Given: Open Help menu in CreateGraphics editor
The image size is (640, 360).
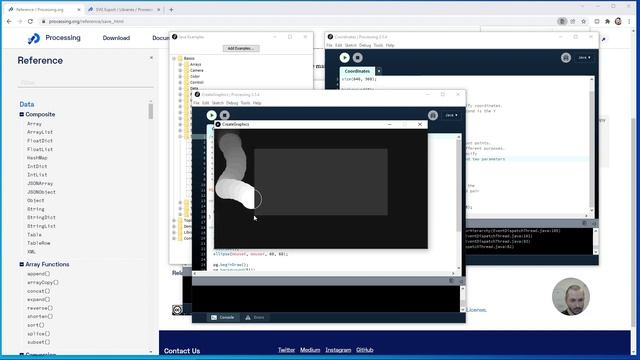Looking at the screenshot, I should [257, 103].
